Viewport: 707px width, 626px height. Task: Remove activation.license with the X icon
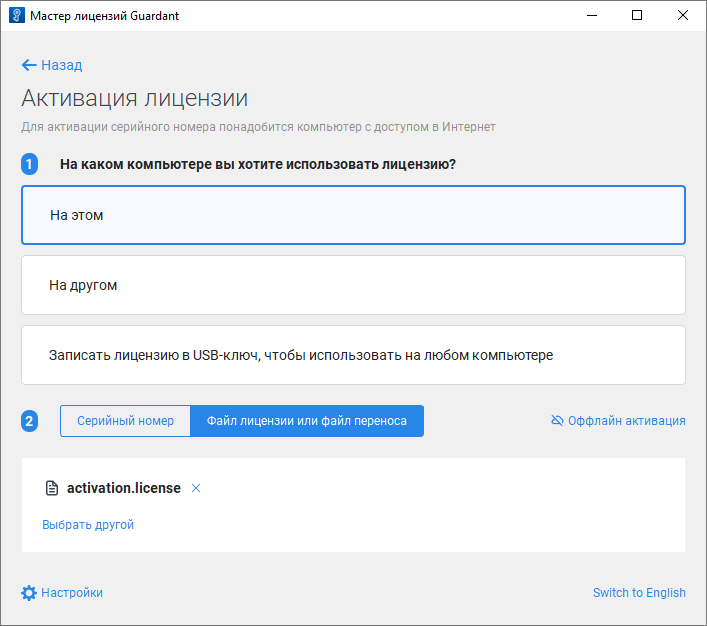(196, 488)
